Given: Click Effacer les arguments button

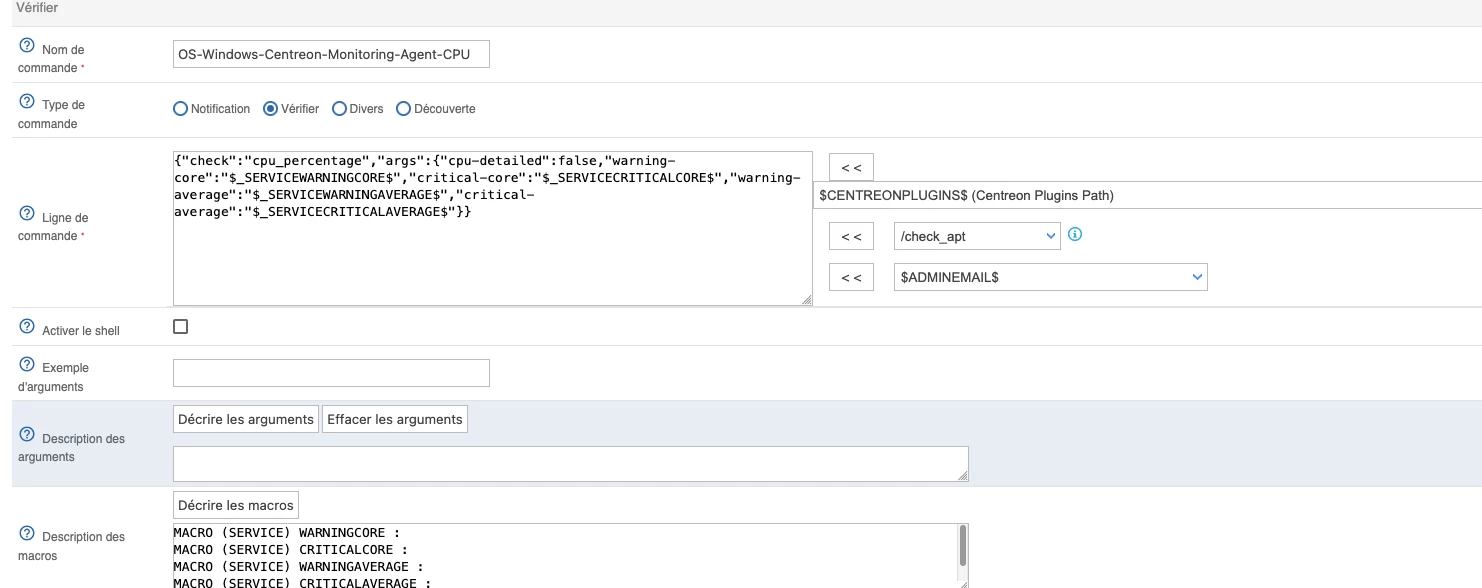Looking at the screenshot, I should 395,419.
